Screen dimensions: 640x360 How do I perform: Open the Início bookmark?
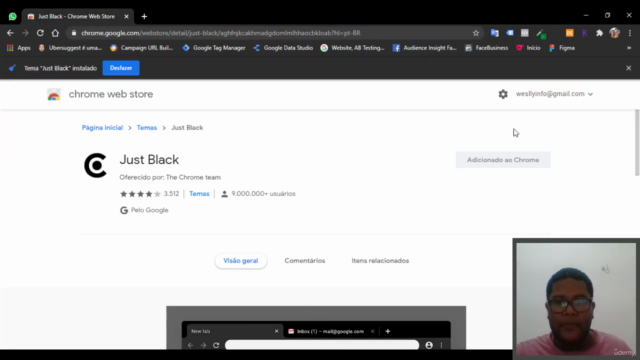[x=528, y=48]
